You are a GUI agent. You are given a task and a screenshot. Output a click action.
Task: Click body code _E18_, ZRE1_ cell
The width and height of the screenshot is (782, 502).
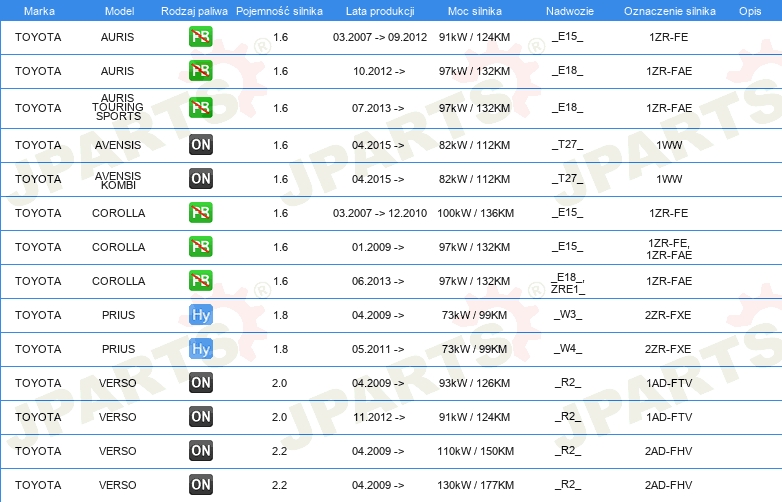point(568,283)
